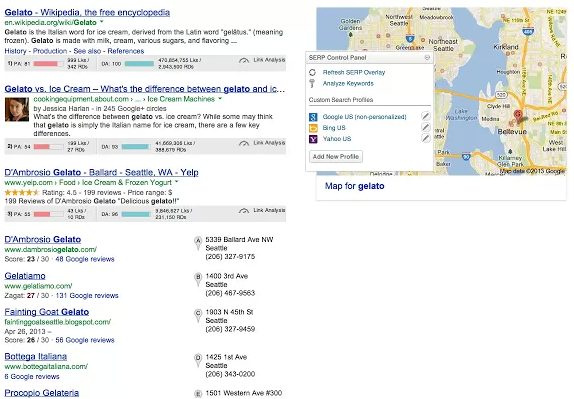This screenshot has height=399, width=574.
Task: Open the Fainting Goat Gelato result link
Action: pyautogui.click(x=46, y=312)
